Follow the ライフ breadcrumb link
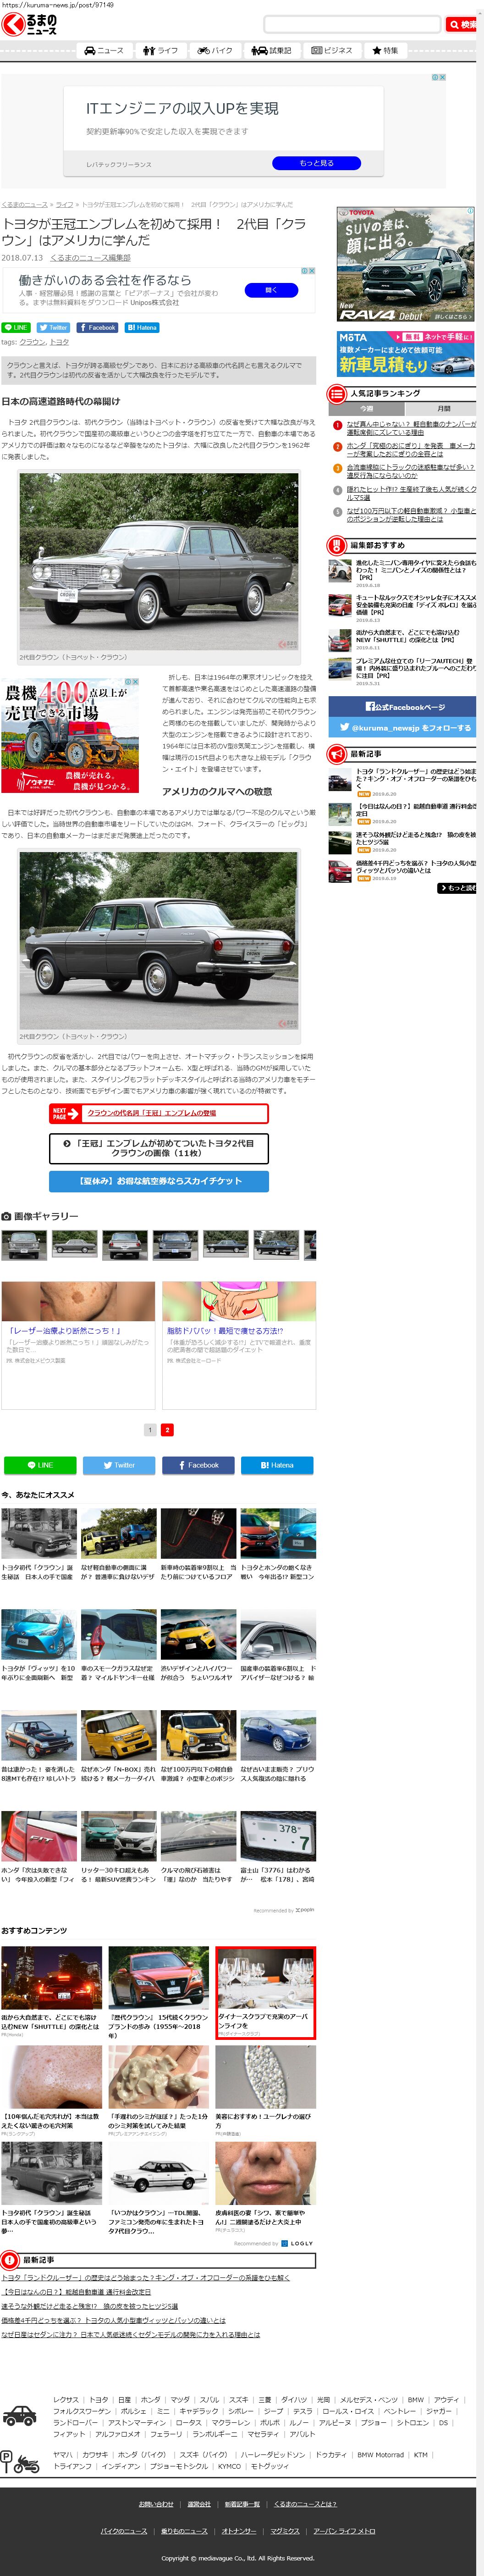This screenshot has height=2576, width=484. [64, 204]
